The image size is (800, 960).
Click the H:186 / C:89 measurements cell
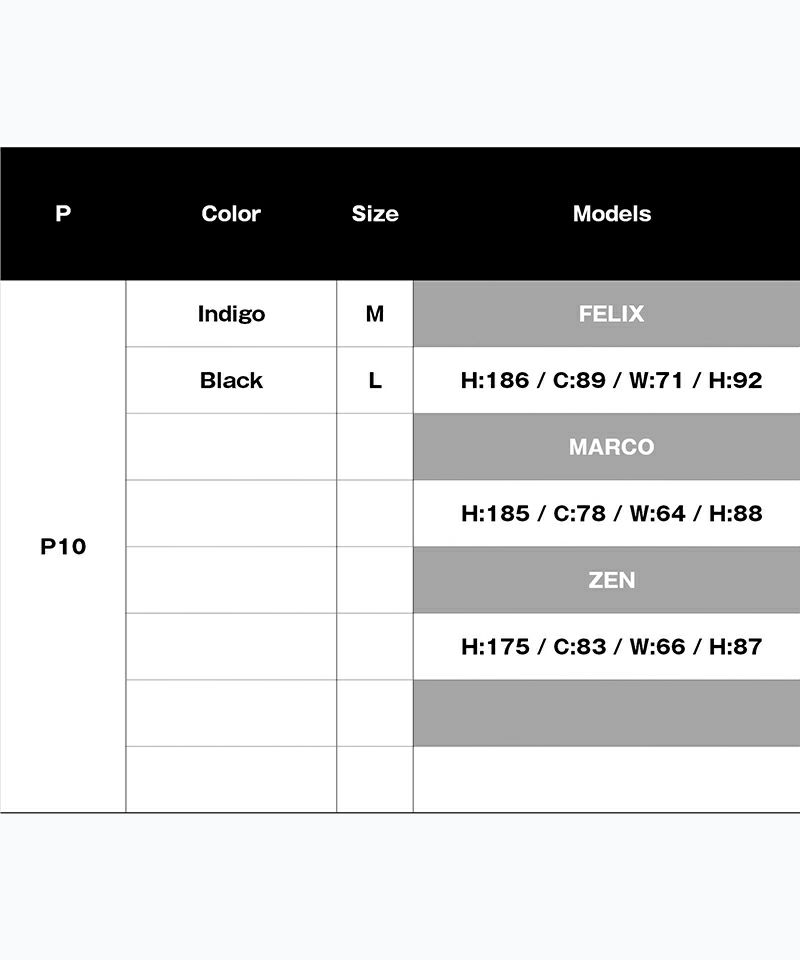pyautogui.click(x=611, y=380)
